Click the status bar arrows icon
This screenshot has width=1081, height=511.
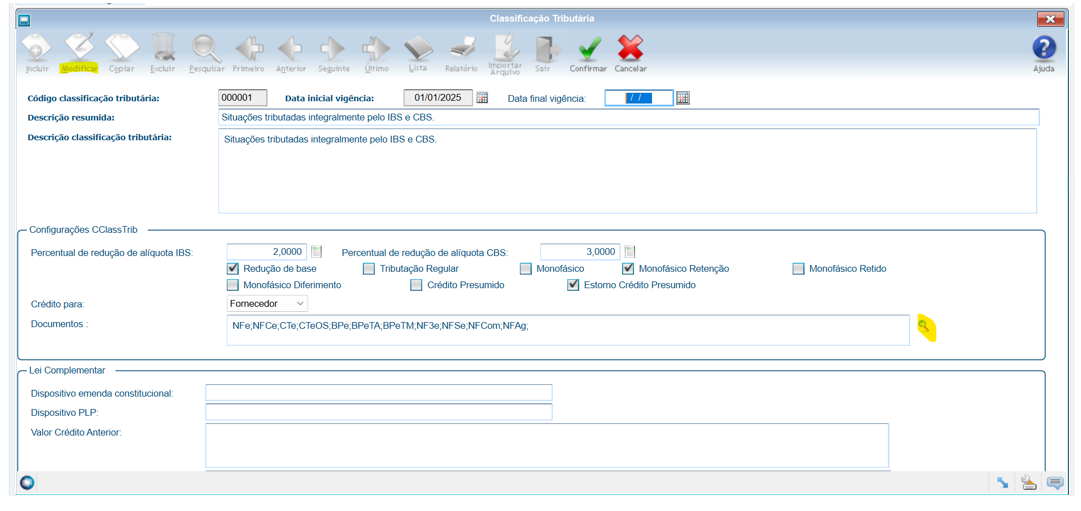[x=1002, y=483]
